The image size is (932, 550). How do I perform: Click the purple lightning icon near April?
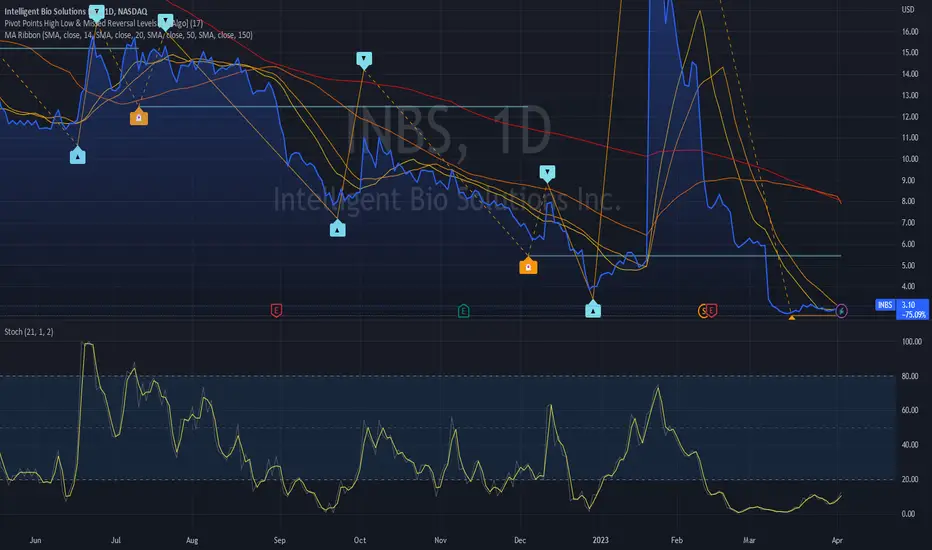pos(842,310)
